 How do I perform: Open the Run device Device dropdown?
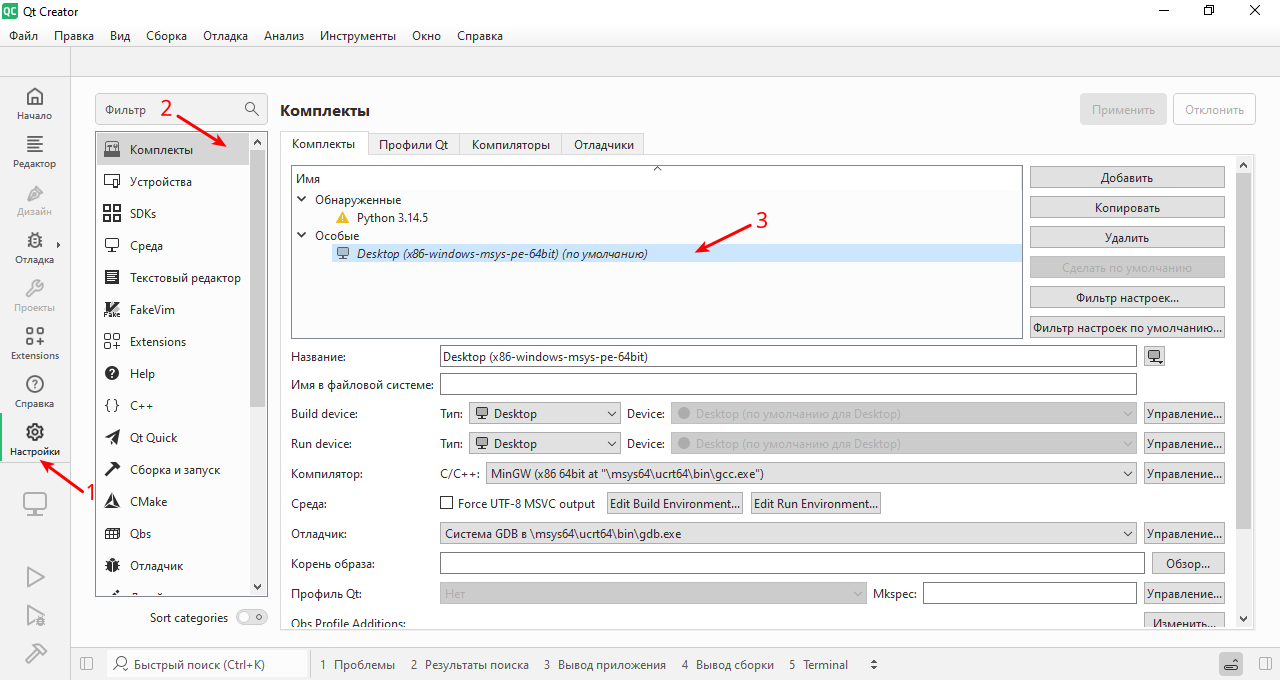click(x=904, y=444)
